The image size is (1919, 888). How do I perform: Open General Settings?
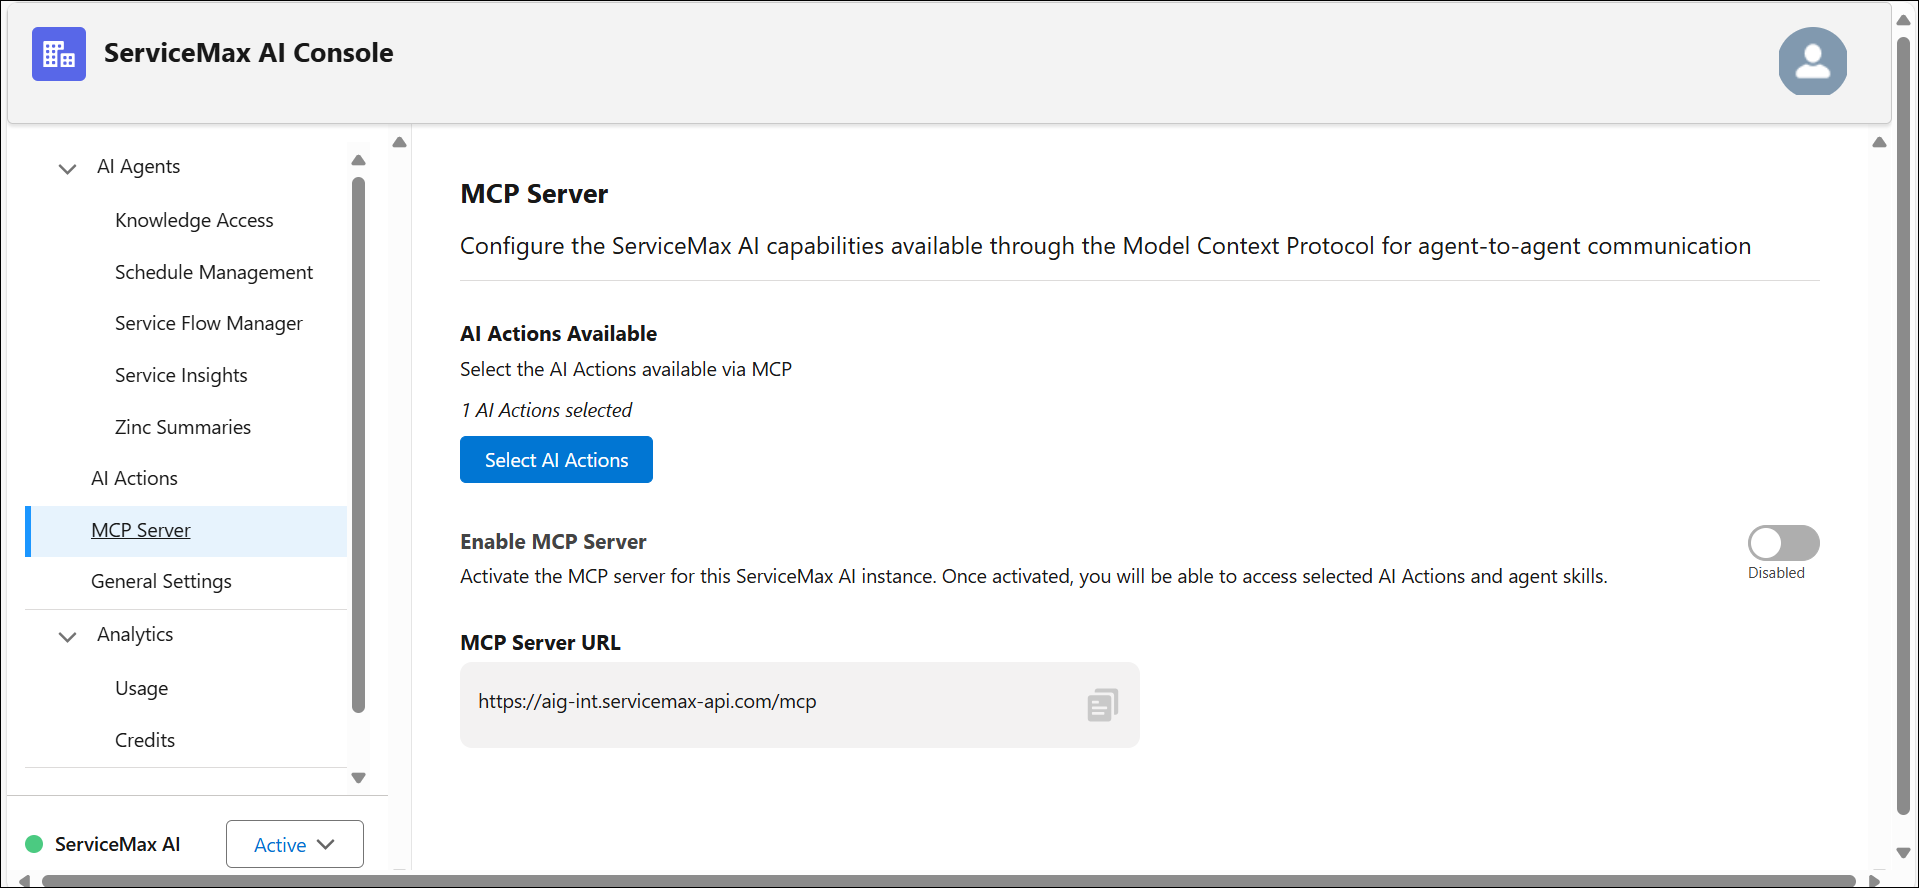point(161,581)
